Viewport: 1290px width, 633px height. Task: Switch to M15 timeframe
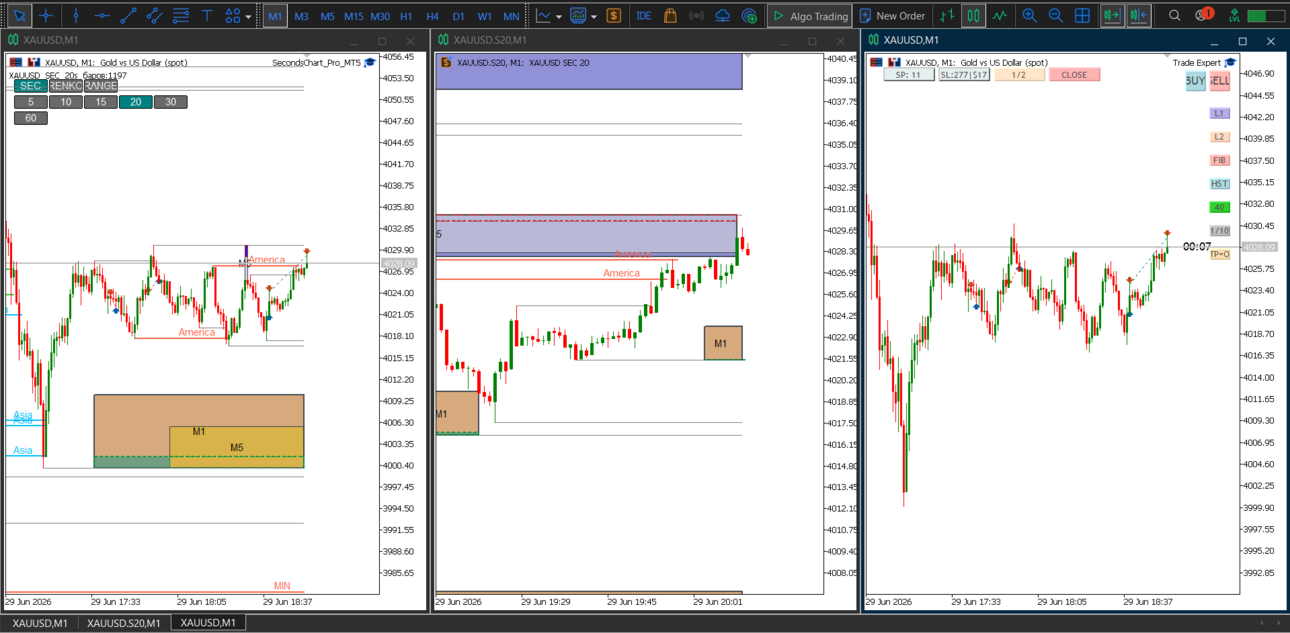353,16
